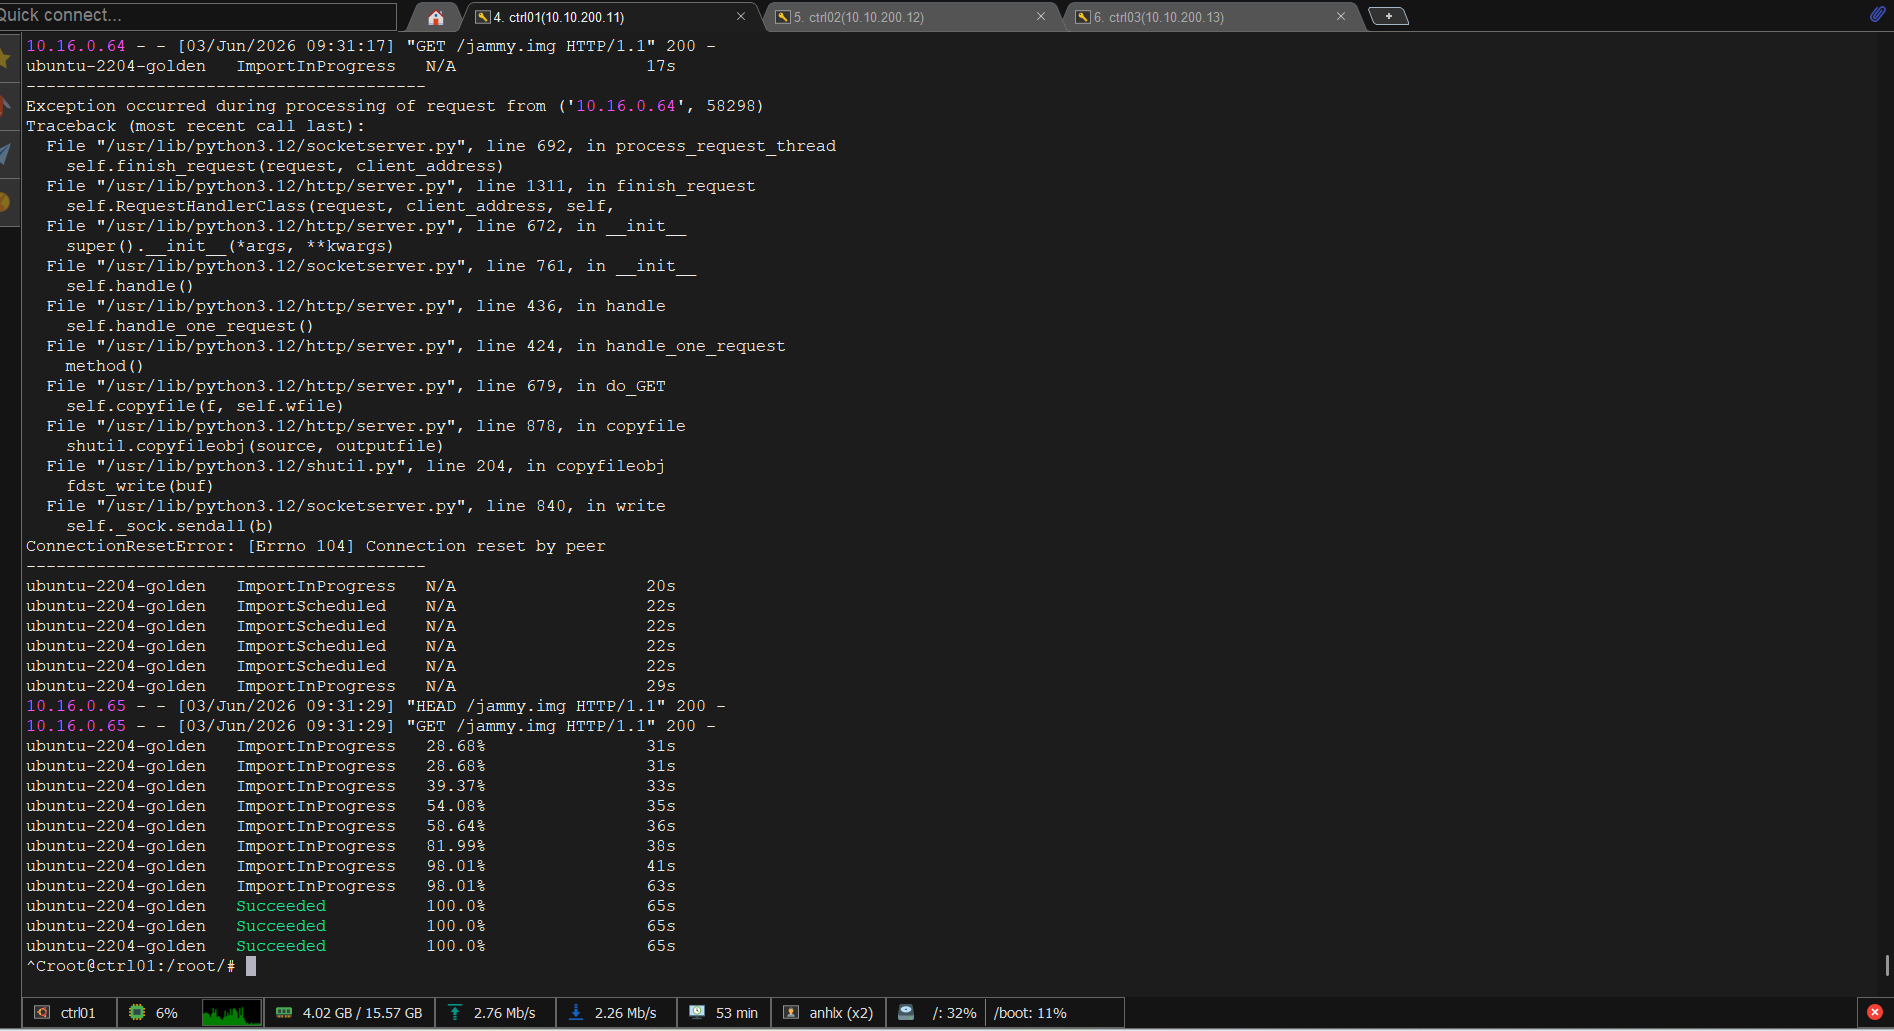
Task: Click the ctrl01 host icon in the status bar
Action: click(42, 1012)
